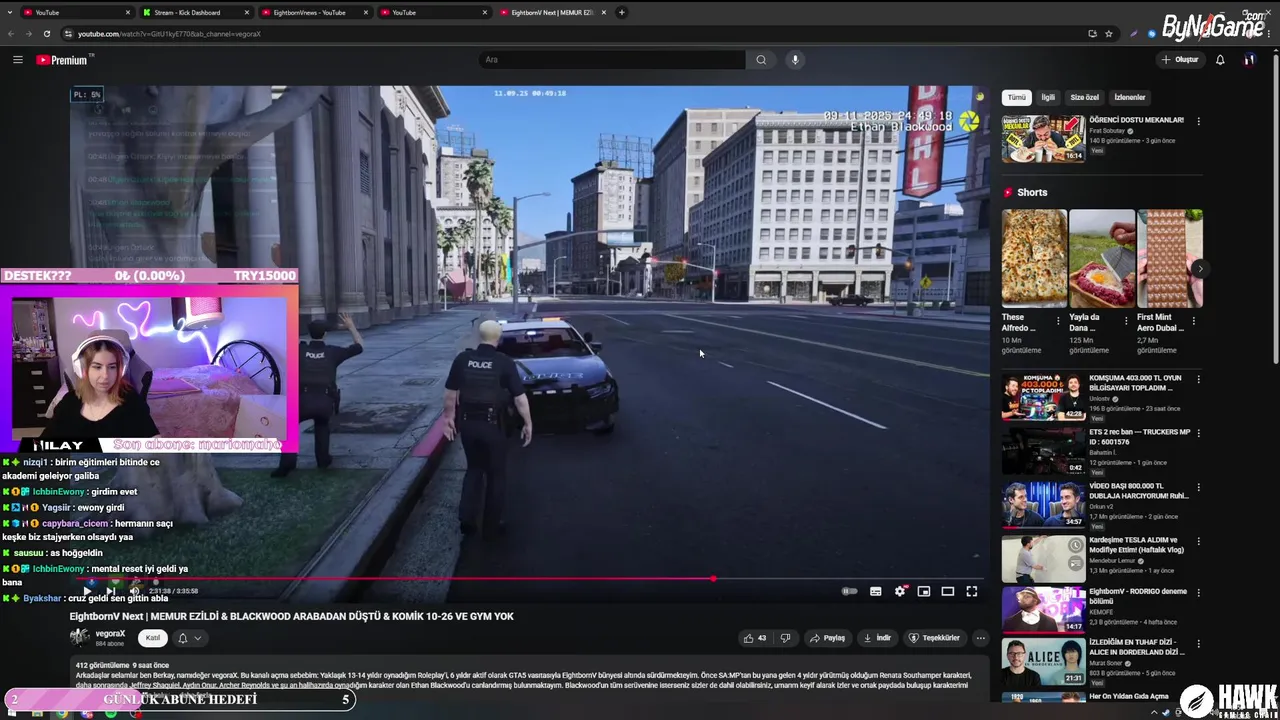This screenshot has width=1280, height=720.
Task: Select the İlgili filter chip
Action: 1048,97
